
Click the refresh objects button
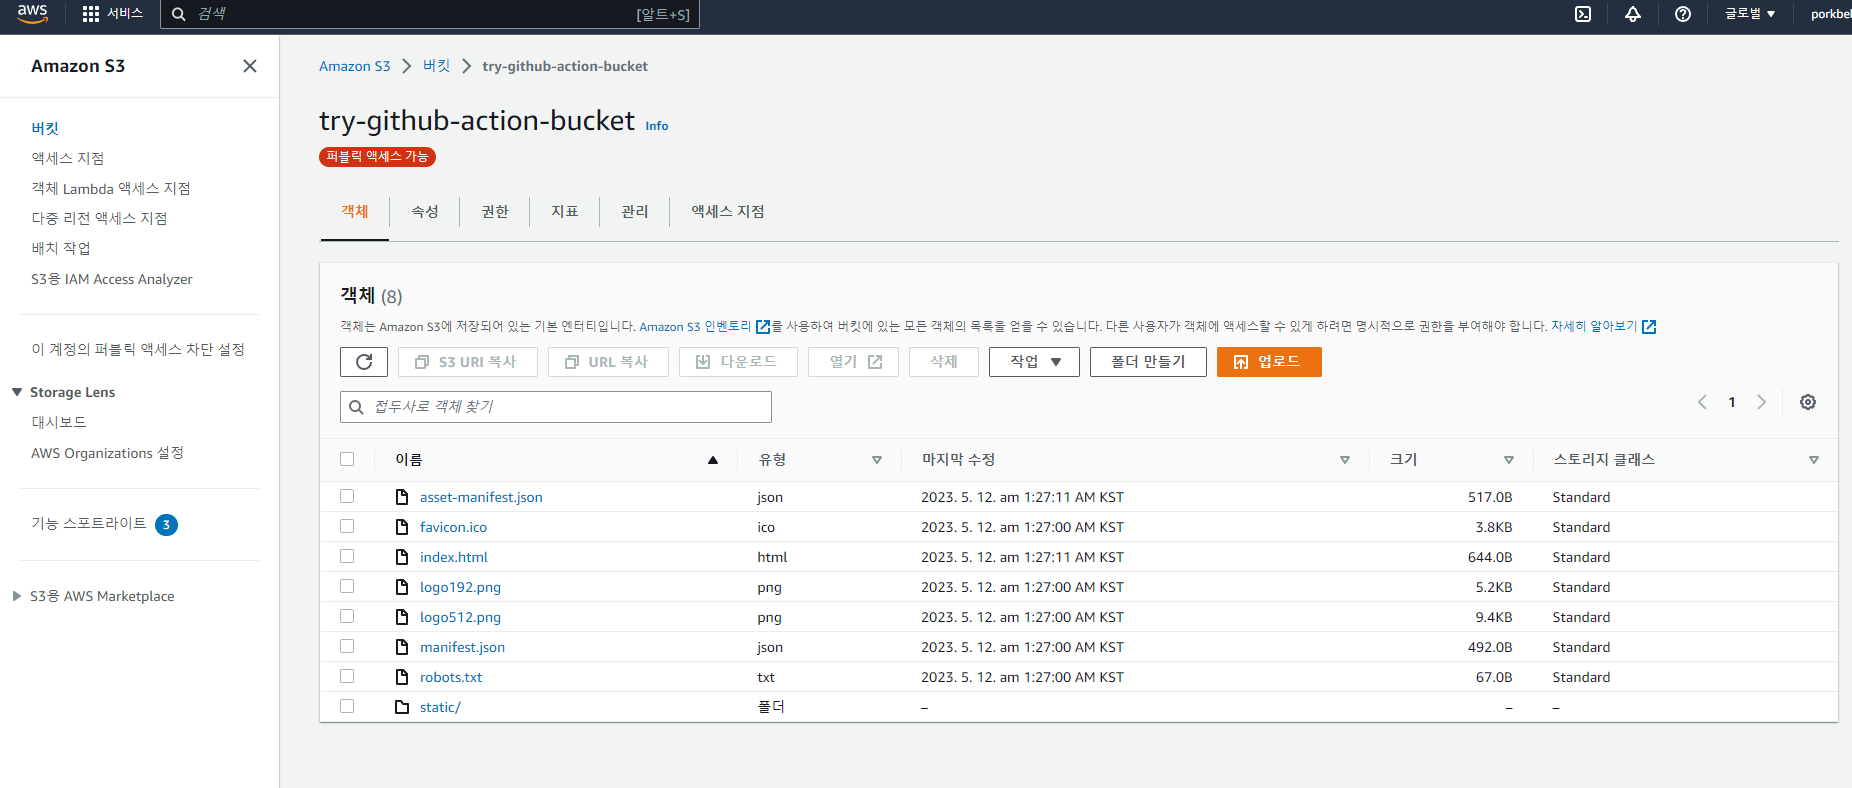click(364, 362)
